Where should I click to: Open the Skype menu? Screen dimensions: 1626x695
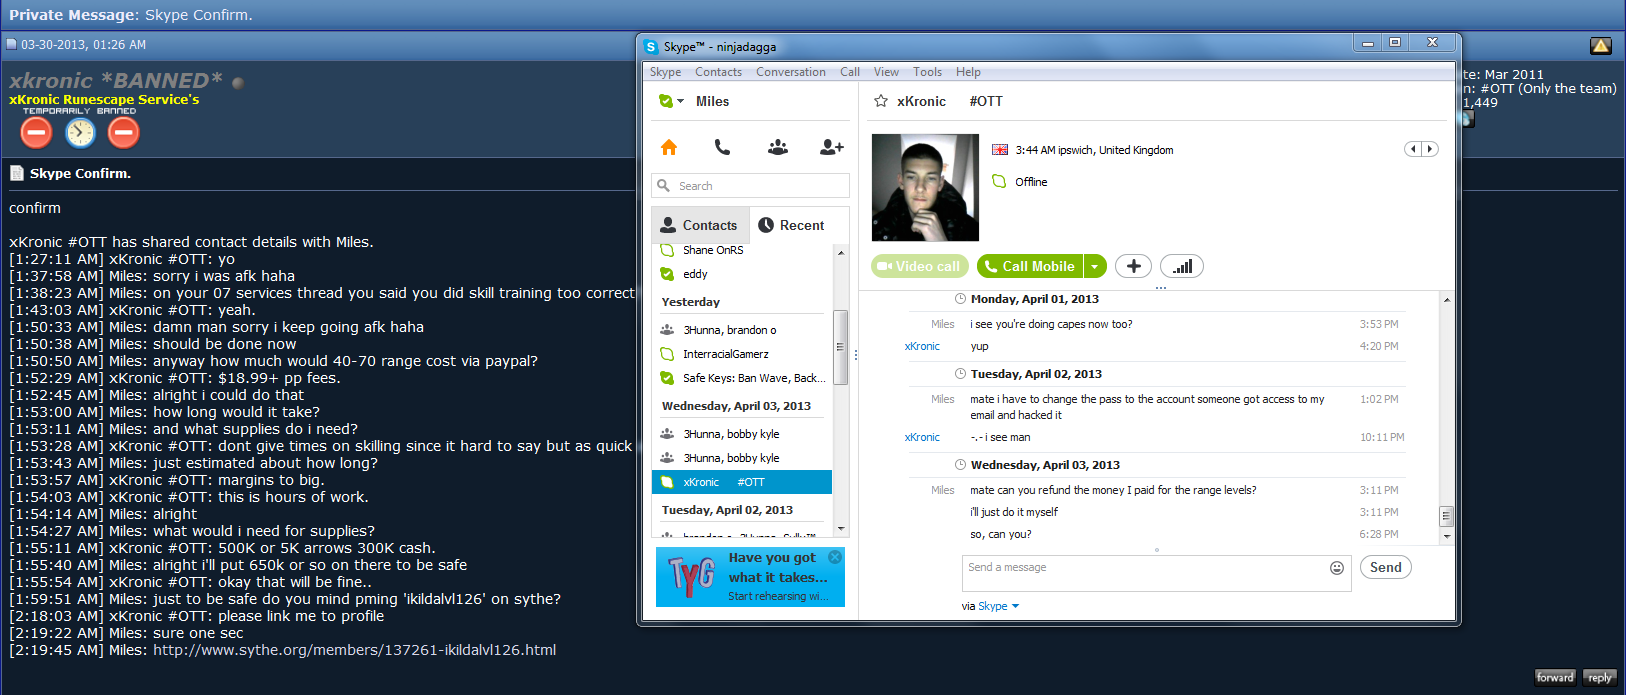coord(665,72)
